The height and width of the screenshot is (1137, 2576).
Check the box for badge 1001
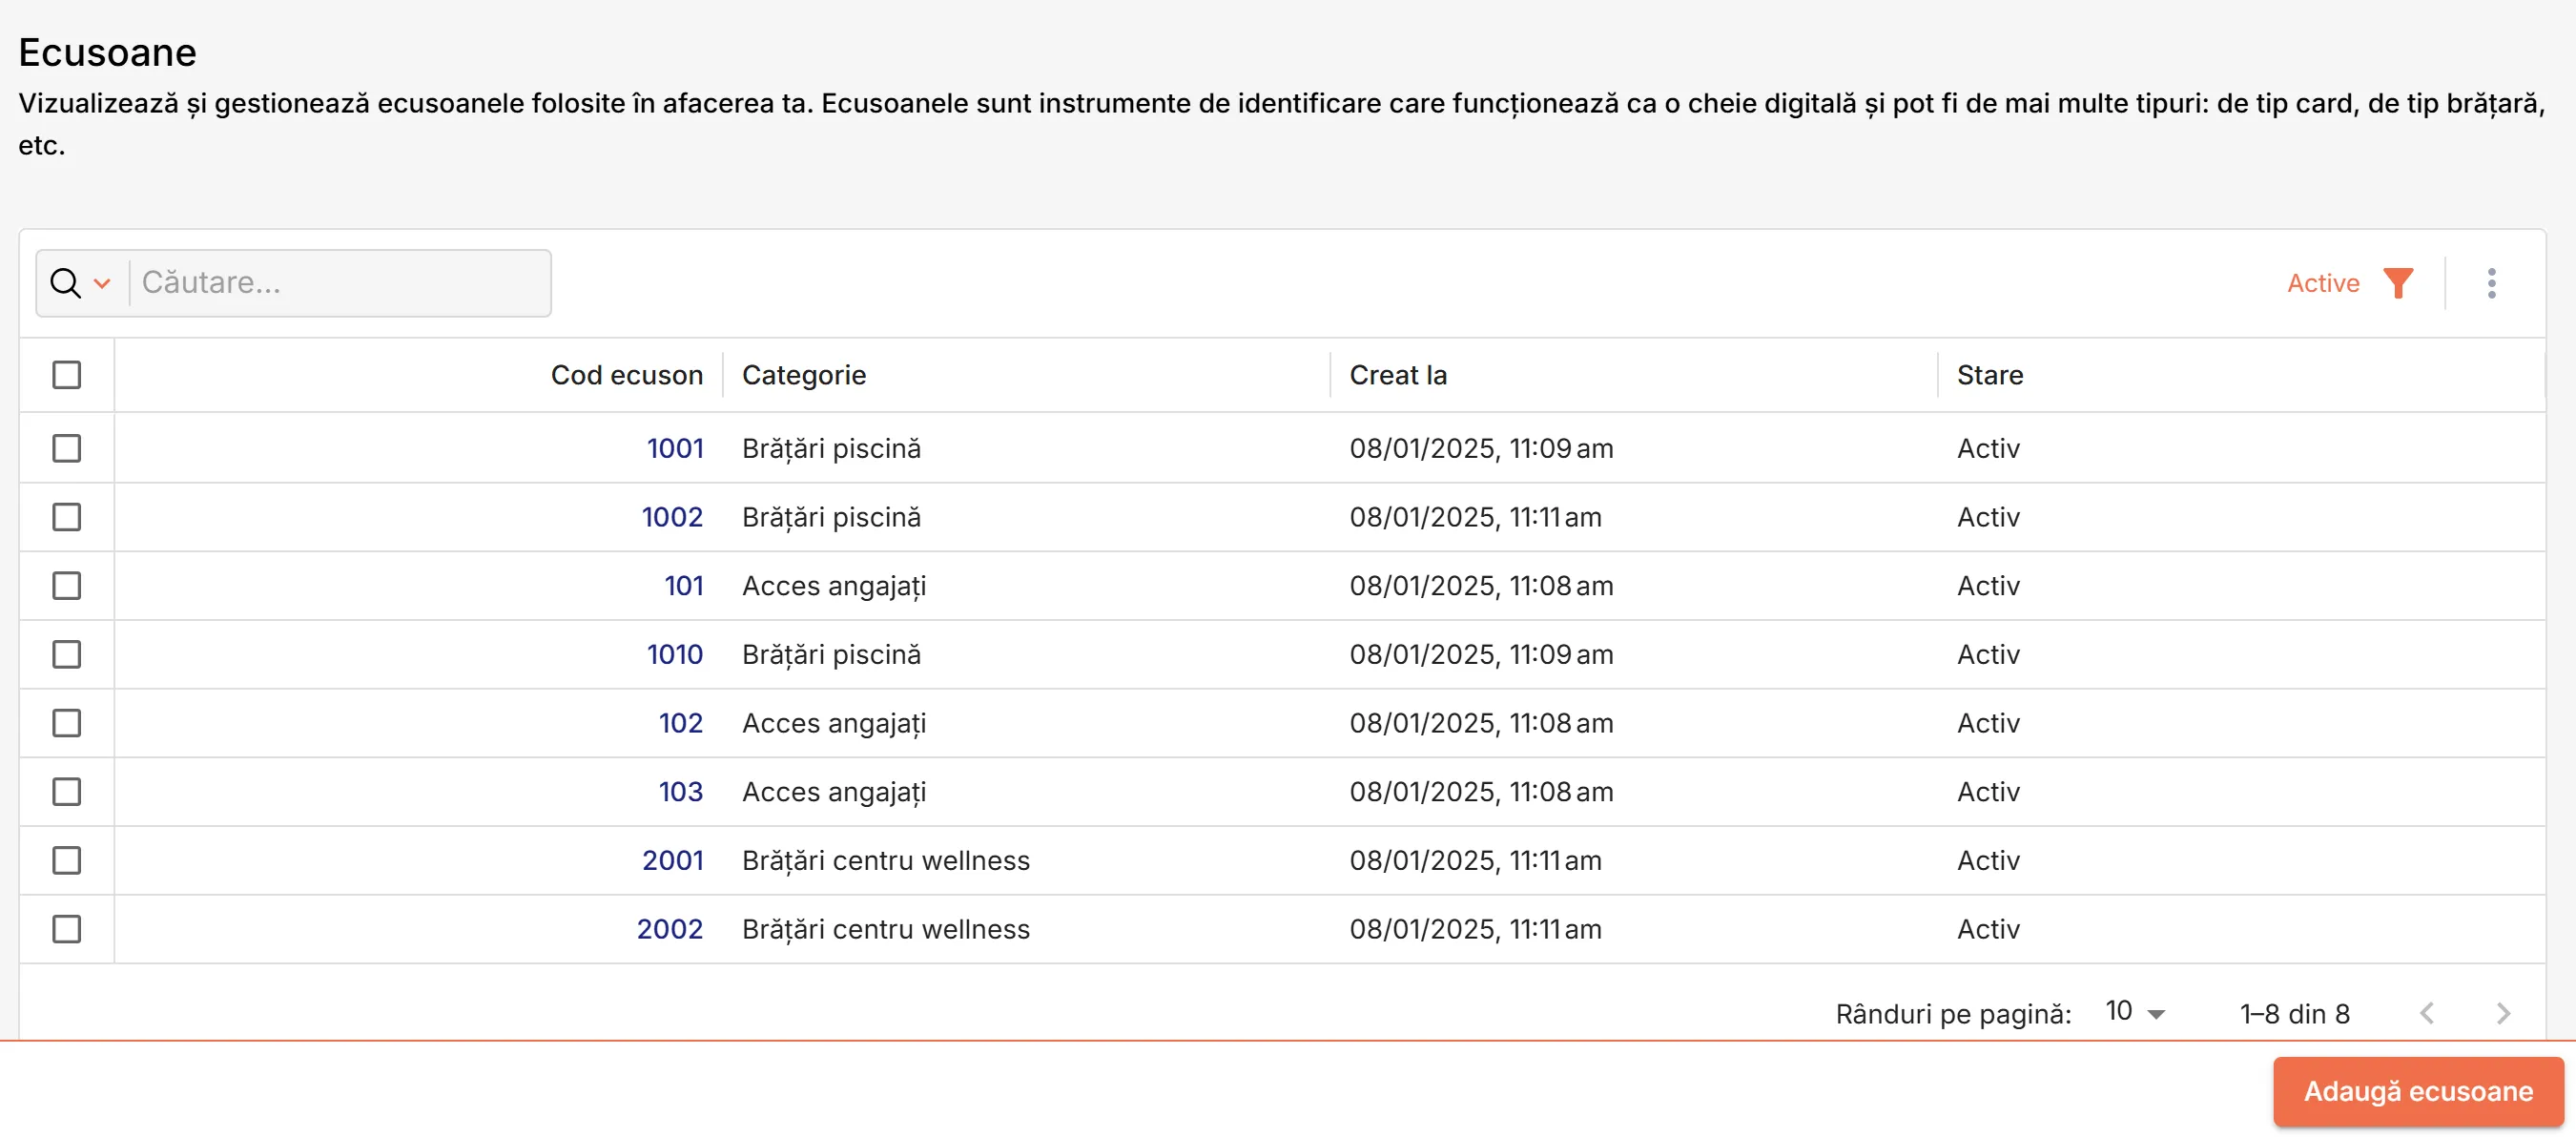coord(67,448)
